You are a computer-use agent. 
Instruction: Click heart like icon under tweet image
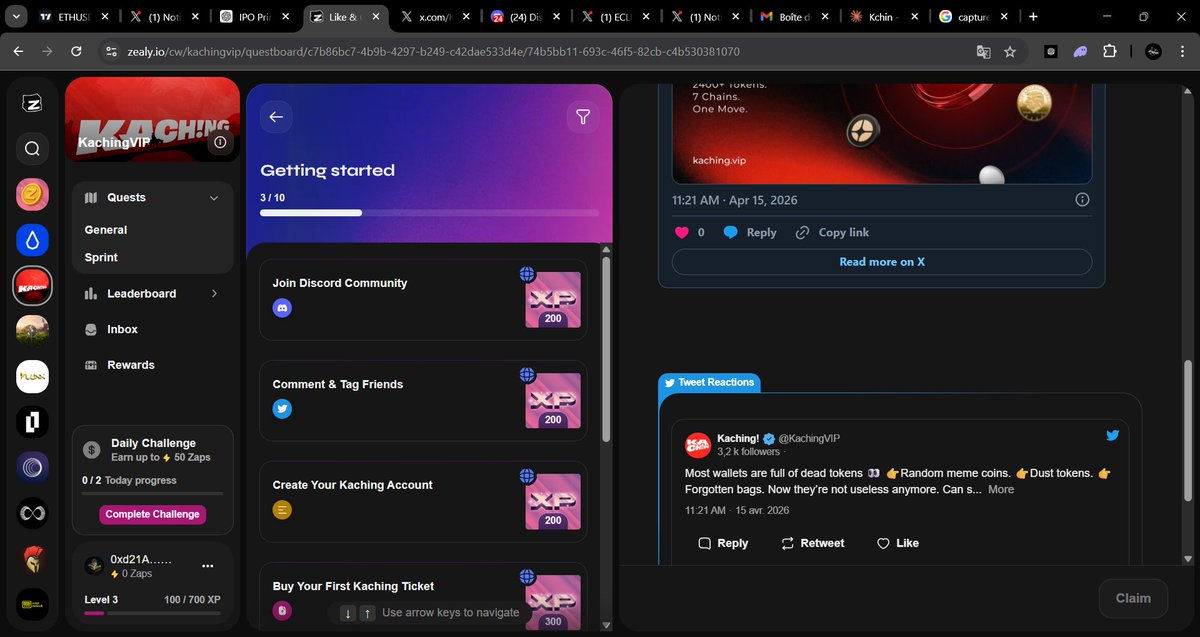(682, 232)
